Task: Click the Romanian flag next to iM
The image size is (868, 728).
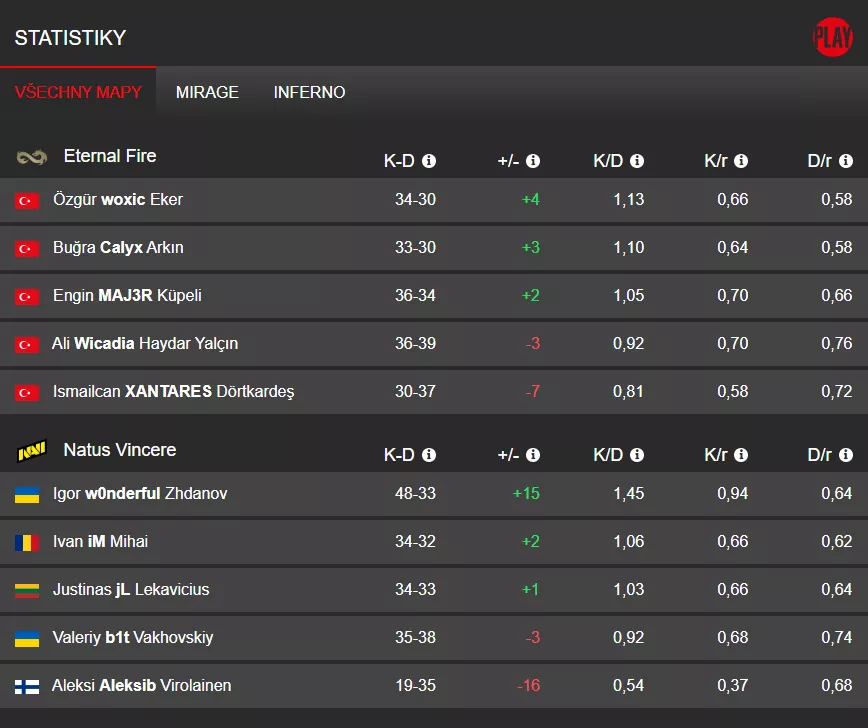Action: pos(26,542)
